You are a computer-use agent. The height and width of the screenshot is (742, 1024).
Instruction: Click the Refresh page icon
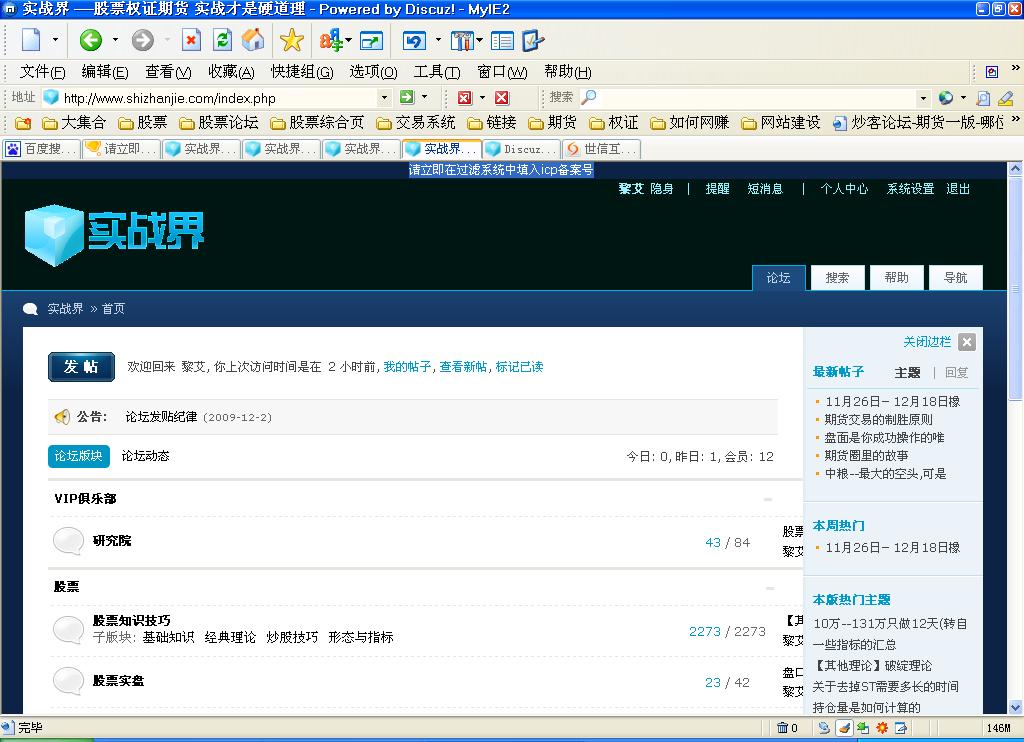tap(222, 40)
